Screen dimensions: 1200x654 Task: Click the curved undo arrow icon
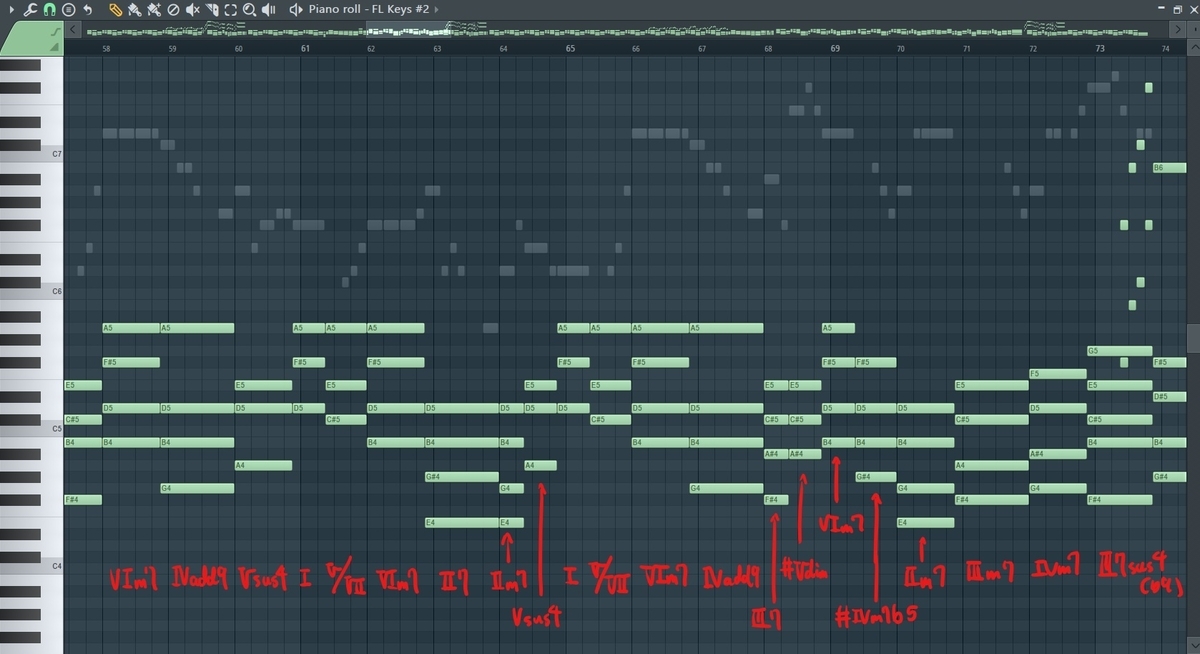tap(88, 9)
